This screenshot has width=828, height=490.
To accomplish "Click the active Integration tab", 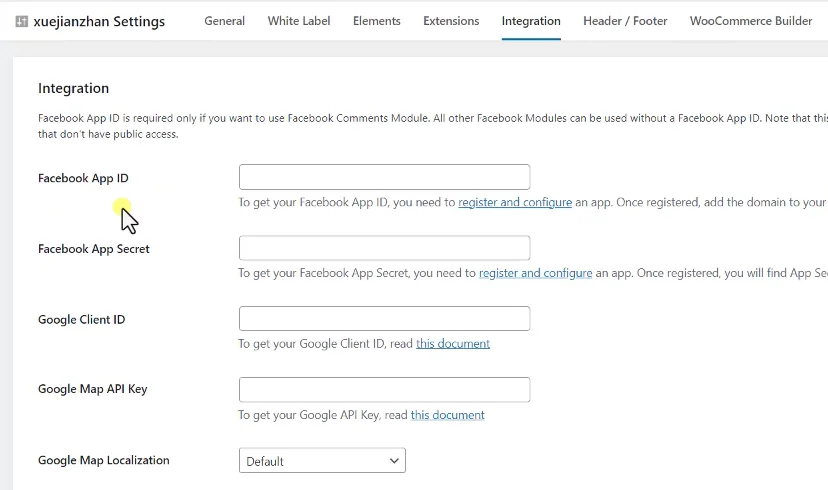I will click(531, 21).
